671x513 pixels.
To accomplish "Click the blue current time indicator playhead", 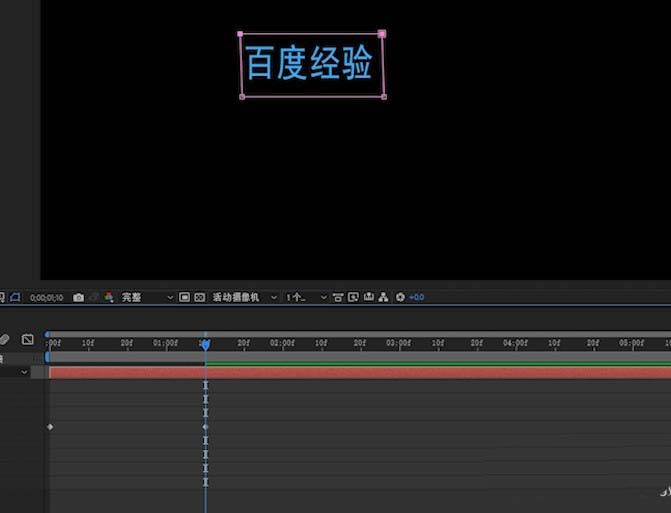I will pos(205,344).
